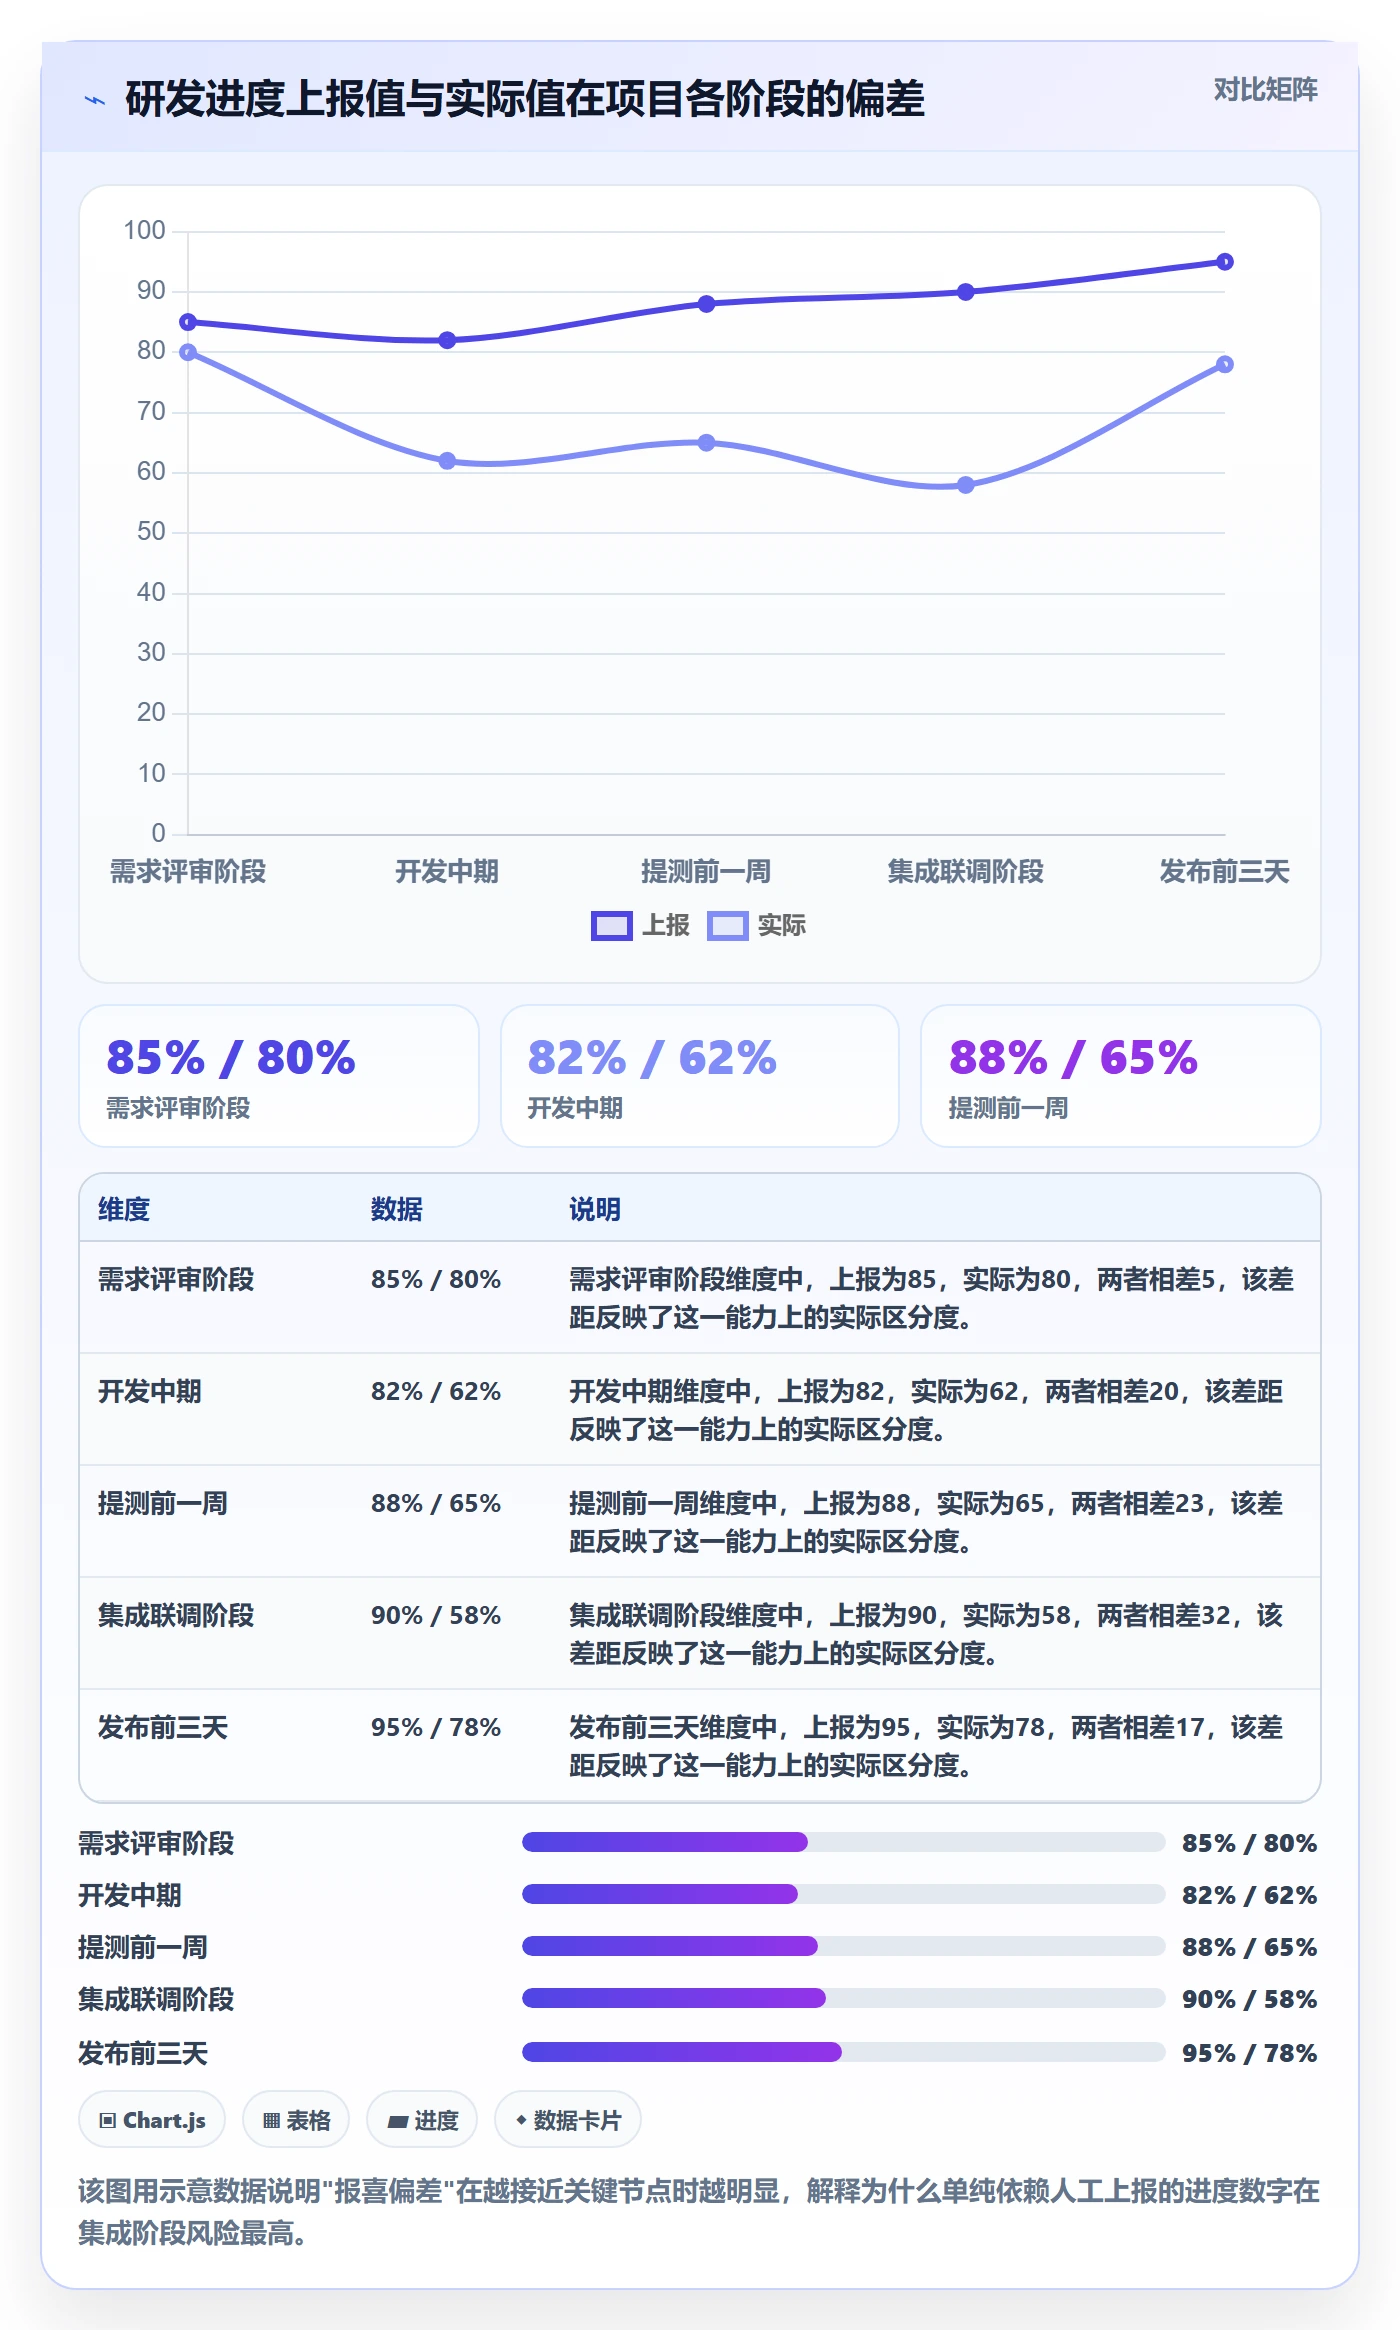Click the 发布前三天 progress bar
This screenshot has height=2330, width=1400.
click(x=843, y=2052)
